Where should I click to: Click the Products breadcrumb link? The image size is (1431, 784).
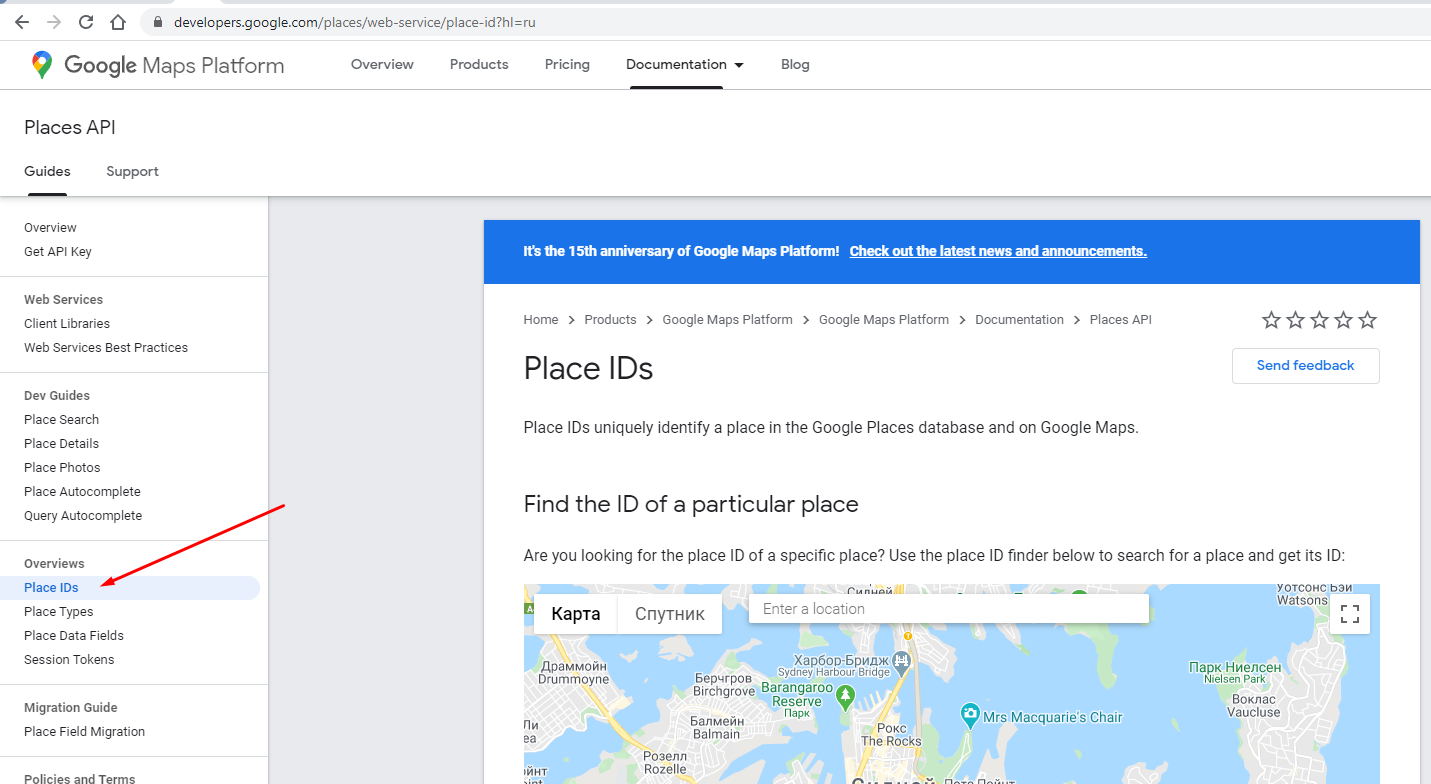coord(610,320)
